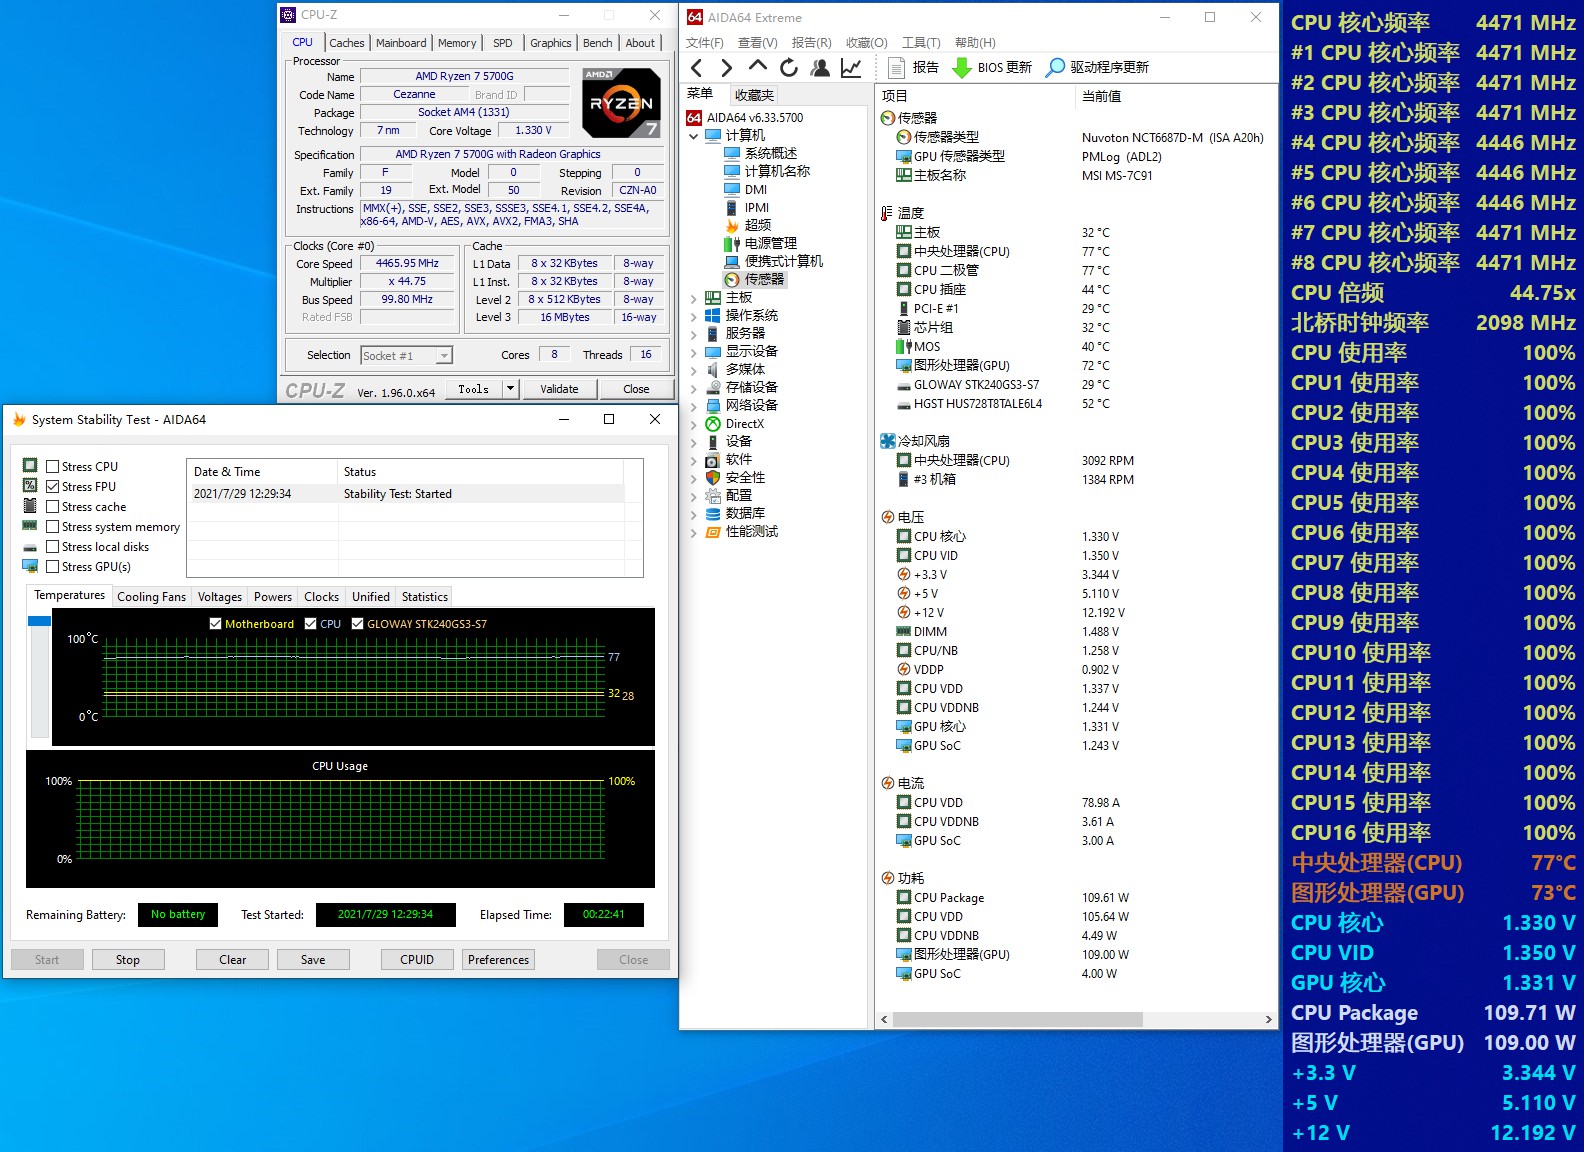
Task: Click the blue graph slider beside temperatures
Action: click(40, 621)
